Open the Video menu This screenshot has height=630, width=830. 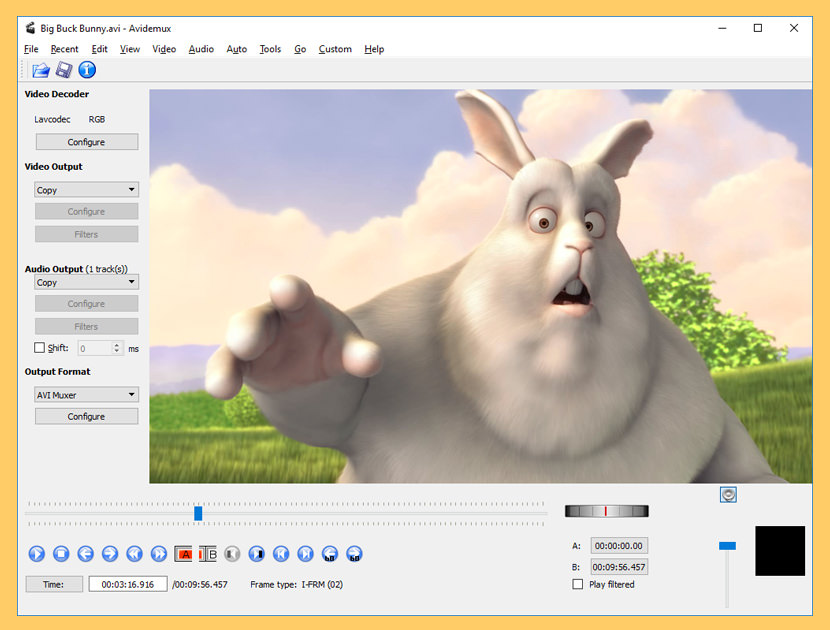[x=164, y=49]
